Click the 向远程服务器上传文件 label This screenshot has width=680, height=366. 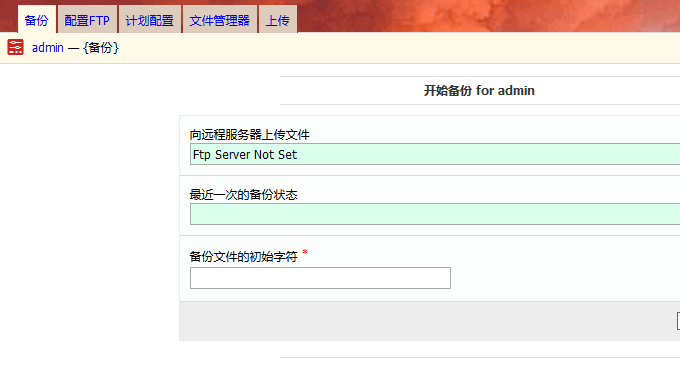[249, 135]
